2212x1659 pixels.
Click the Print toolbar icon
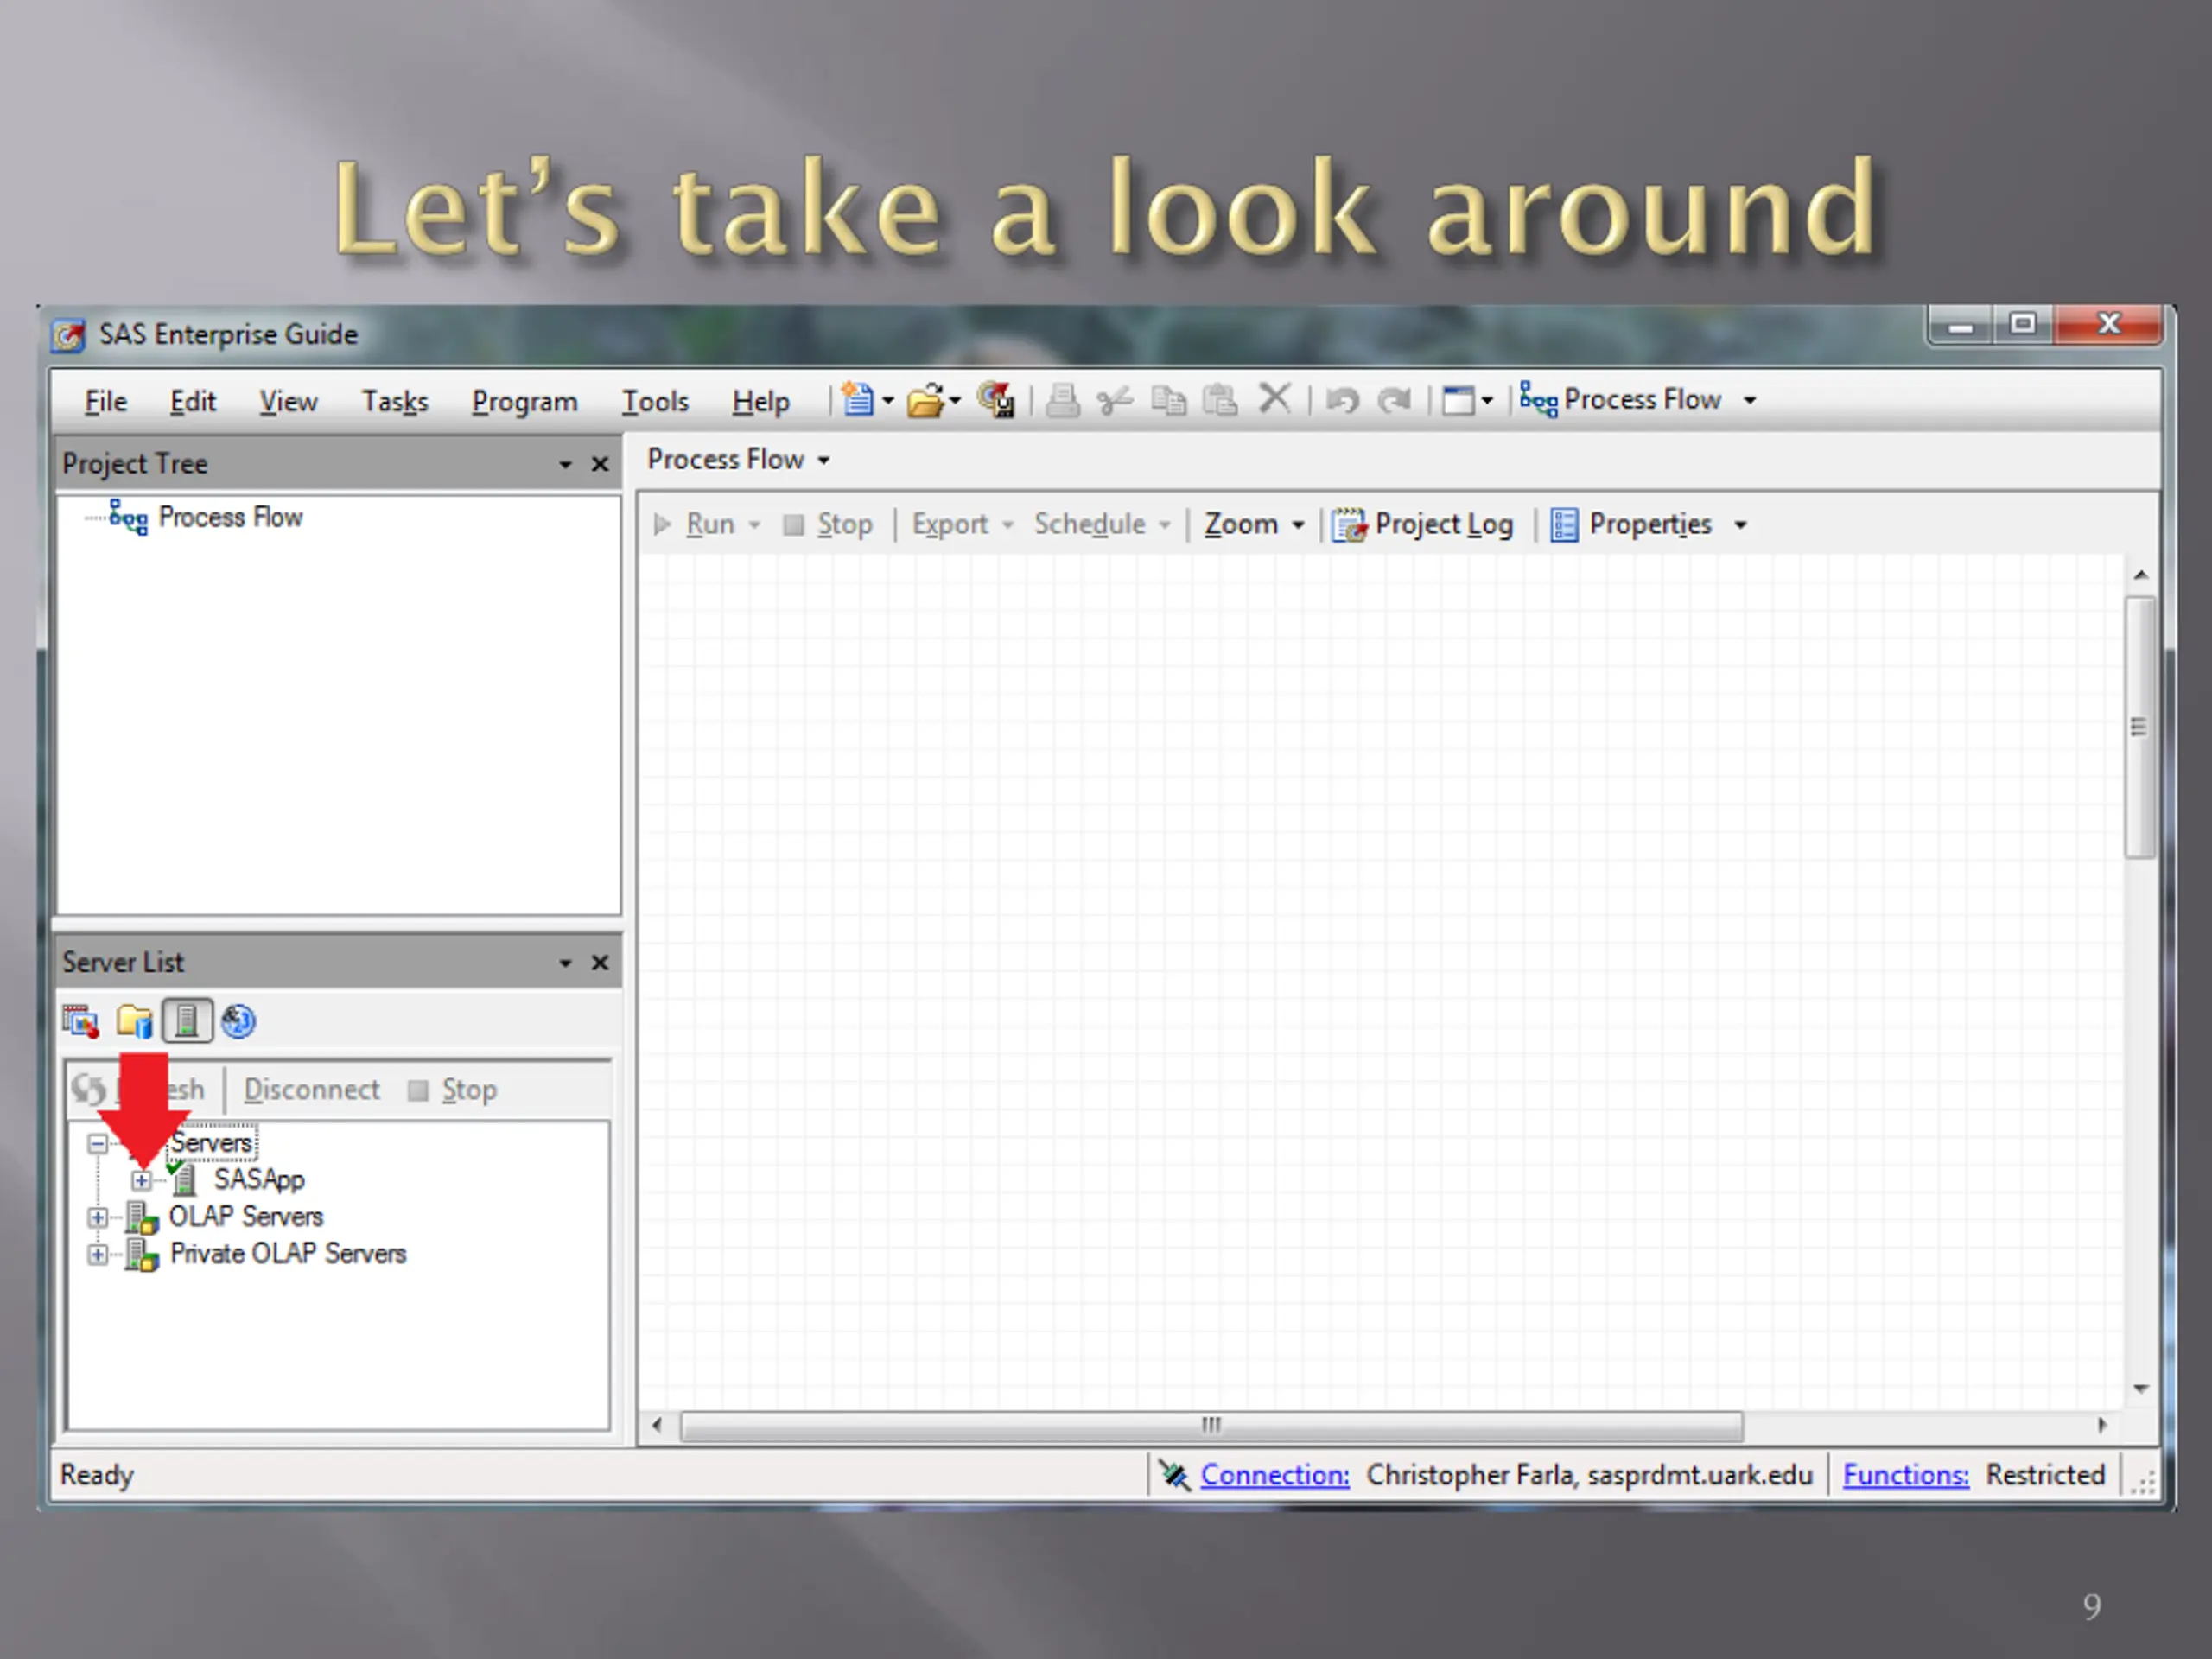click(1062, 401)
